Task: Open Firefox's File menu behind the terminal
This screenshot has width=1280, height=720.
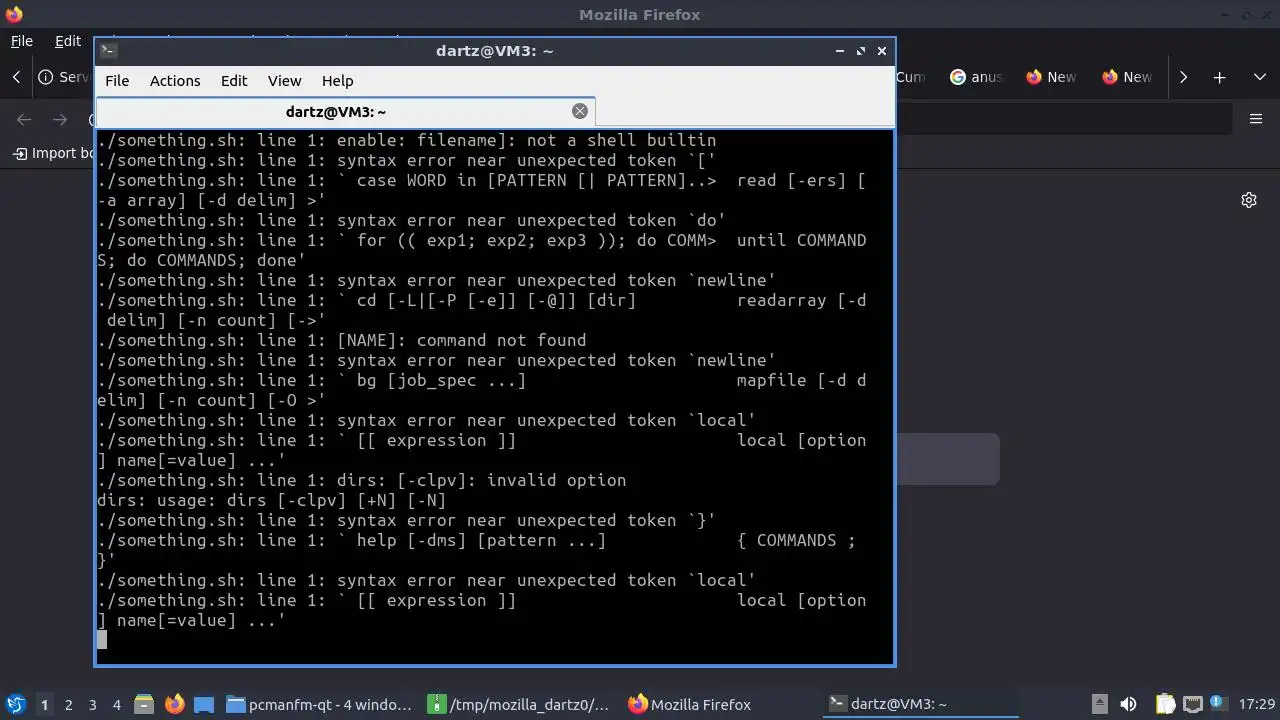Action: pyautogui.click(x=21, y=41)
